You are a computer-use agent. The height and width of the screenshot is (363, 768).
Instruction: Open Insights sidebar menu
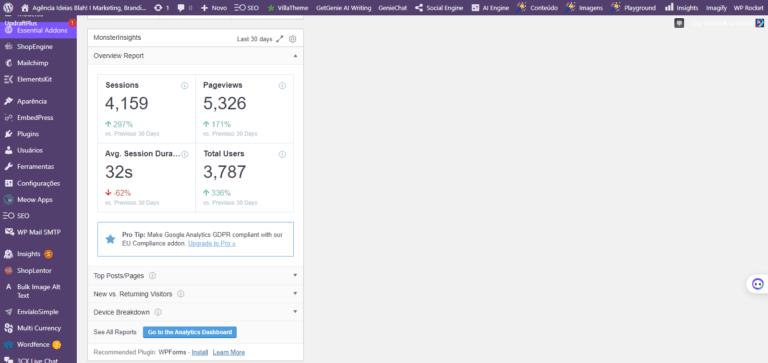pyautogui.click(x=38, y=254)
